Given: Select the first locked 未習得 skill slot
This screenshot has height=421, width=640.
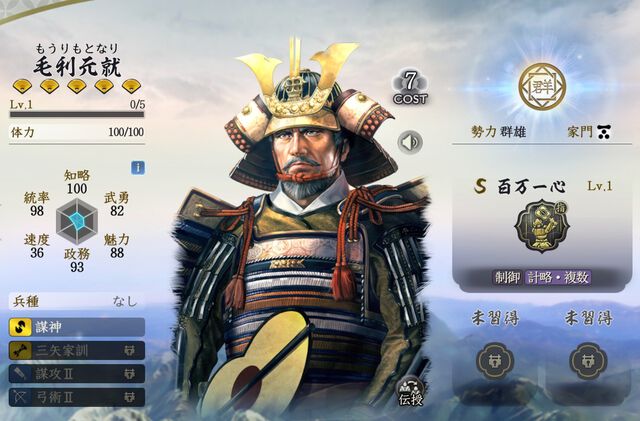Looking at the screenshot, I should [495, 361].
